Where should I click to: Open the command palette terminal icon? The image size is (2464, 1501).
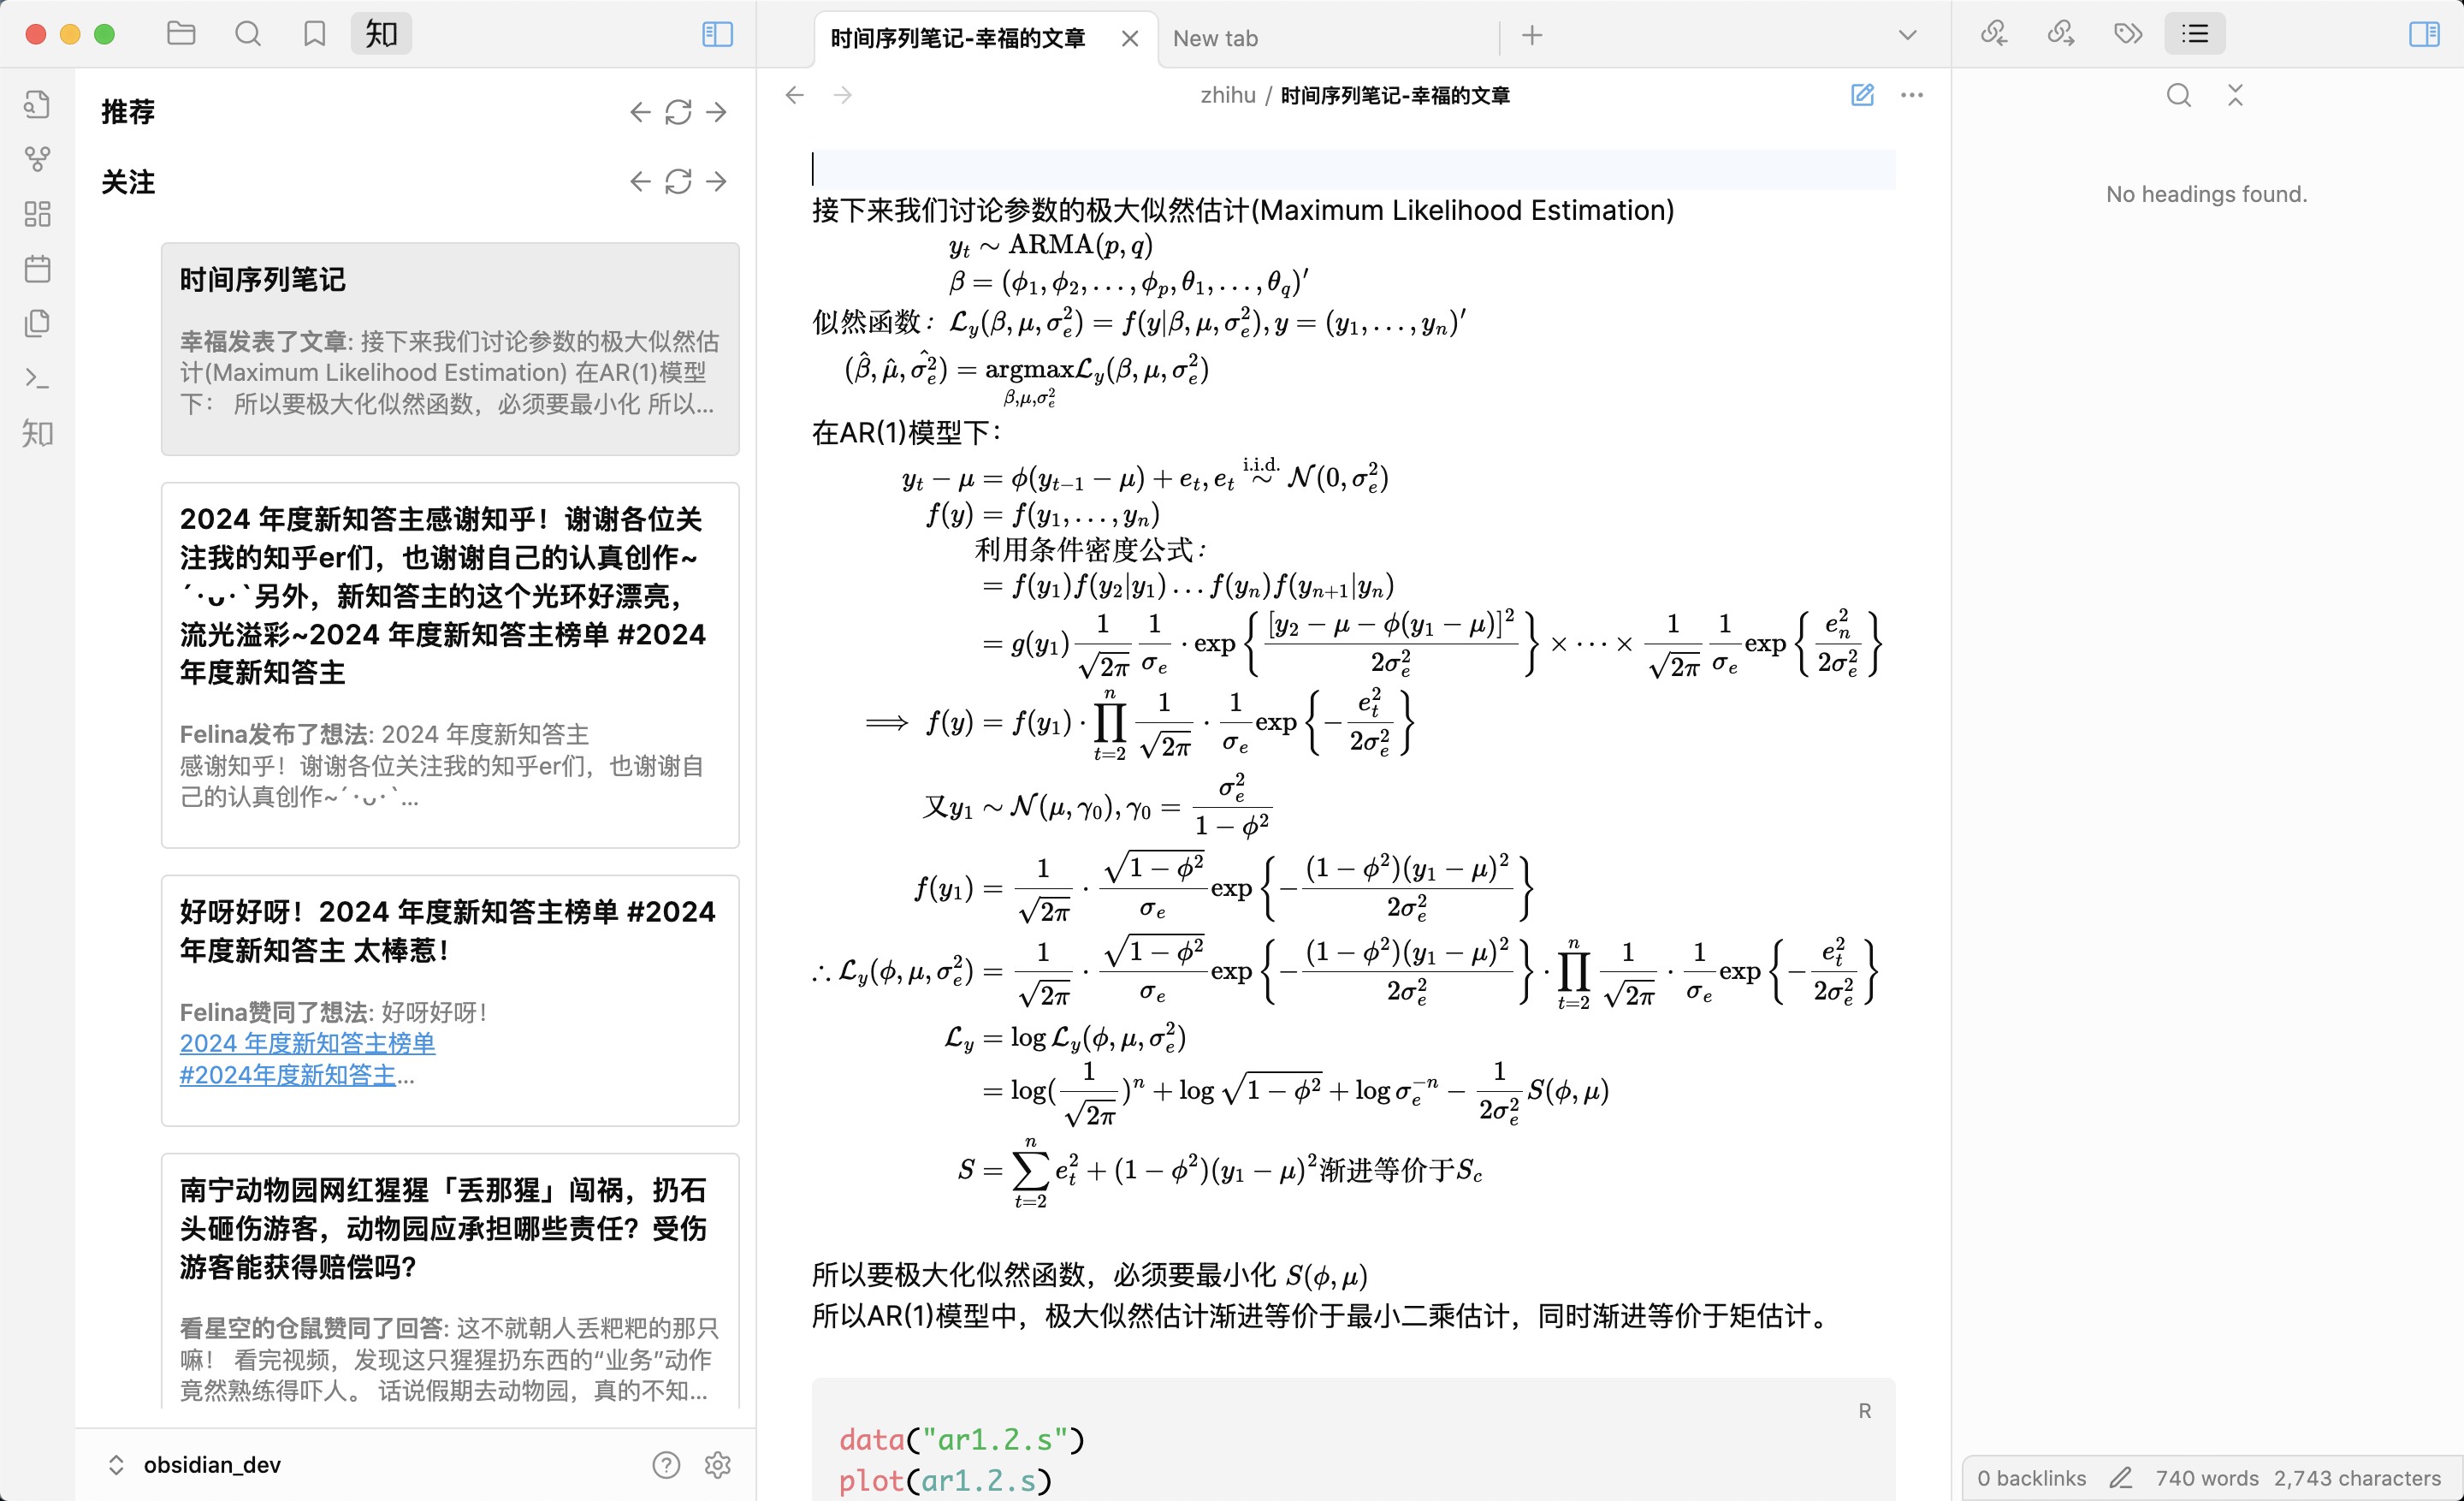(37, 378)
